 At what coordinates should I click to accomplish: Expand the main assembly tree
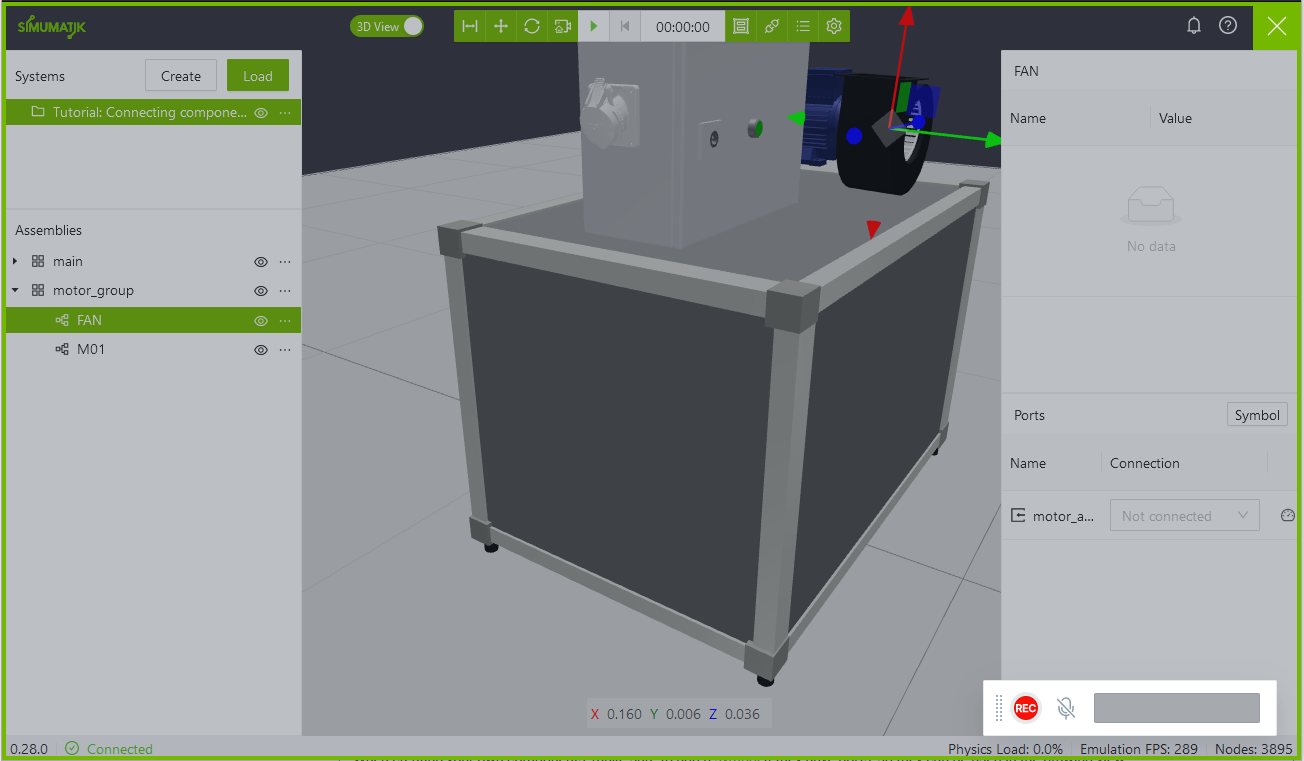coord(15,261)
